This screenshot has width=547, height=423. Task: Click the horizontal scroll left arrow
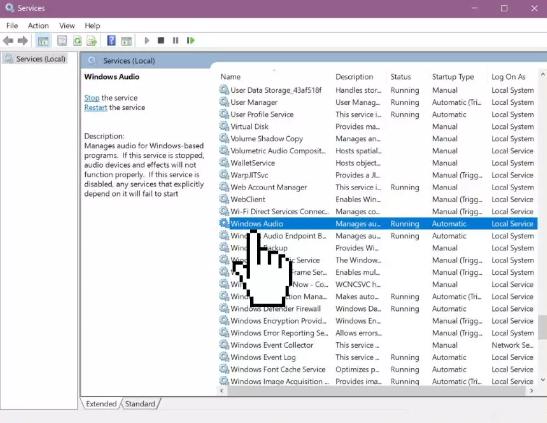coord(222,391)
